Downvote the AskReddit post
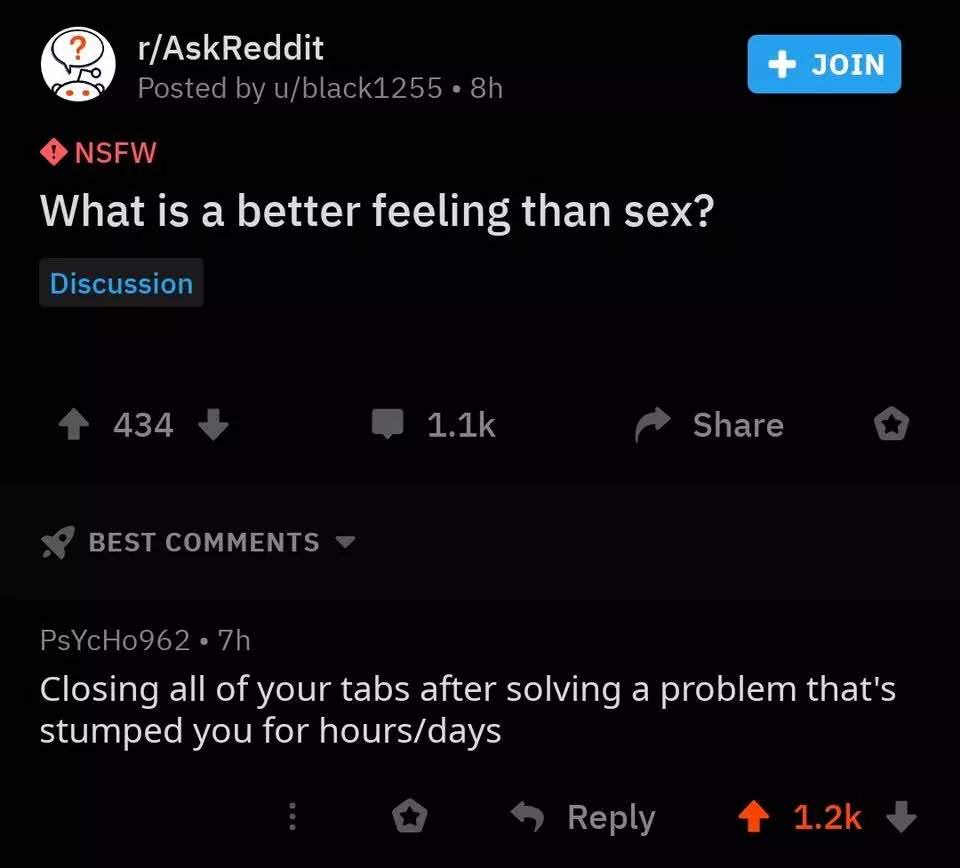 point(214,426)
